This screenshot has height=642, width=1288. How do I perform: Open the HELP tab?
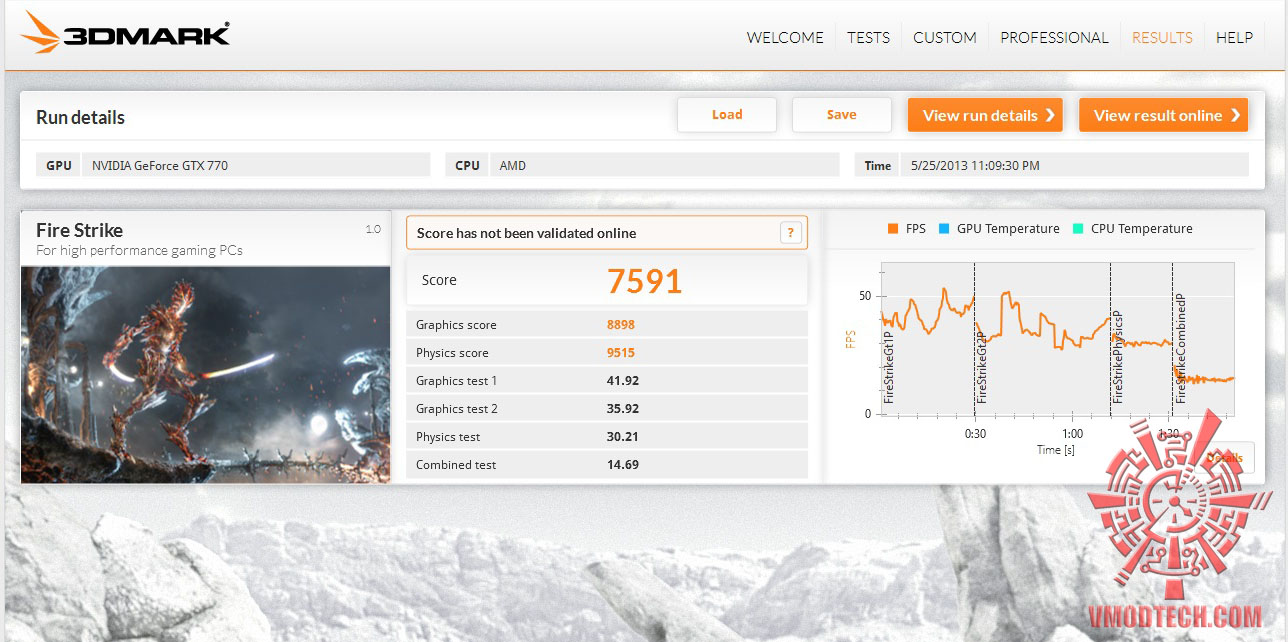tap(1234, 37)
